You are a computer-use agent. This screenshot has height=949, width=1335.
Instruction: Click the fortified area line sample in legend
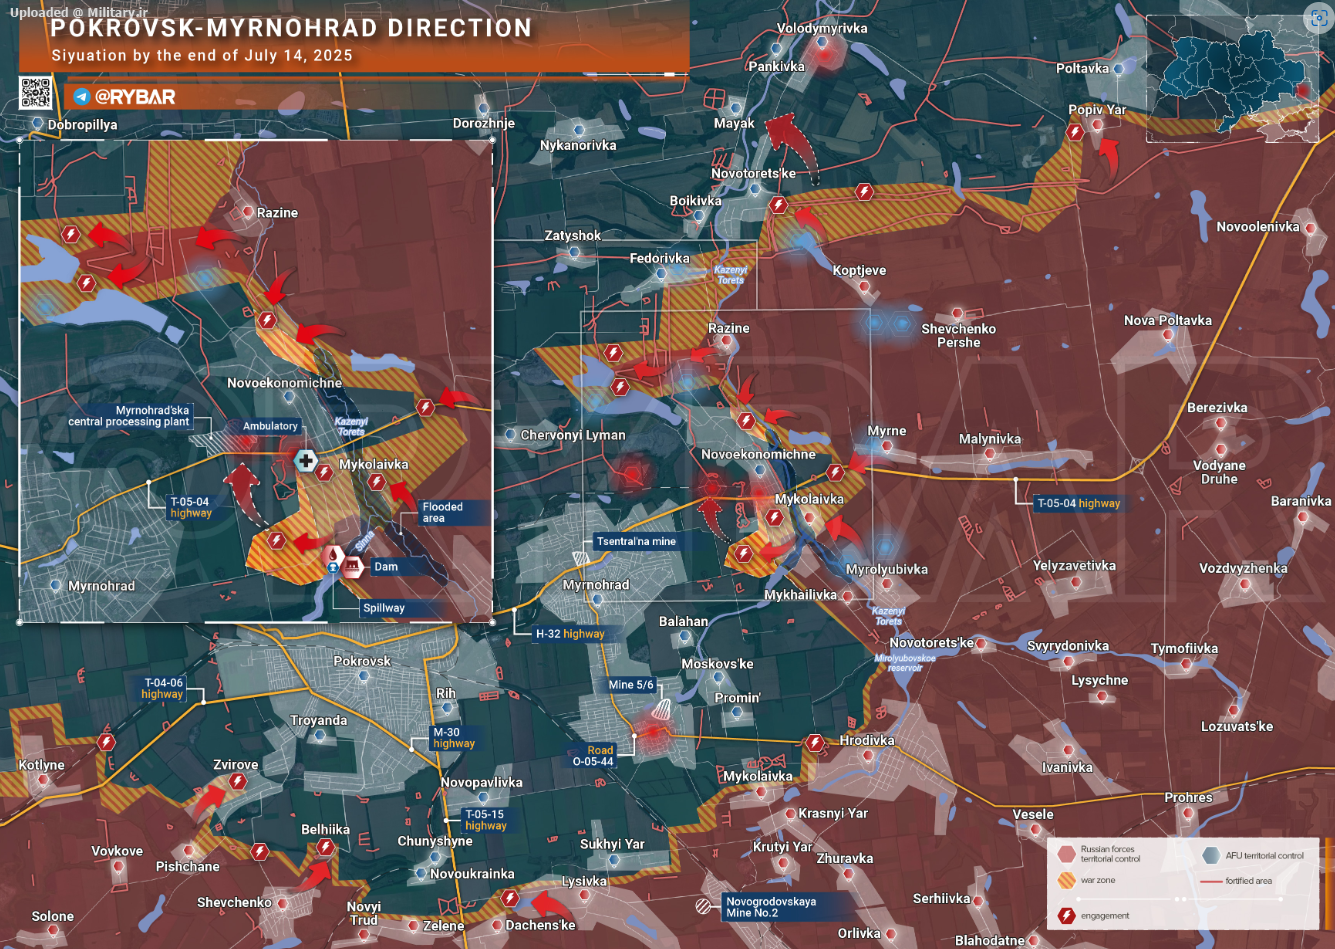(1211, 881)
